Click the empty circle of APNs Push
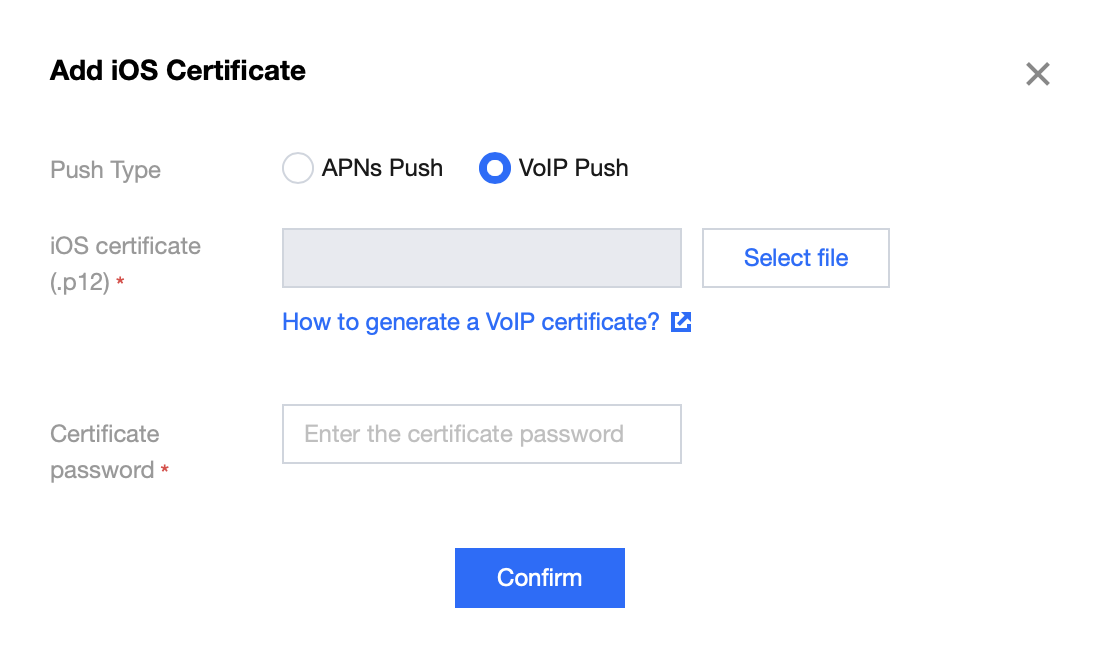 coord(297,168)
